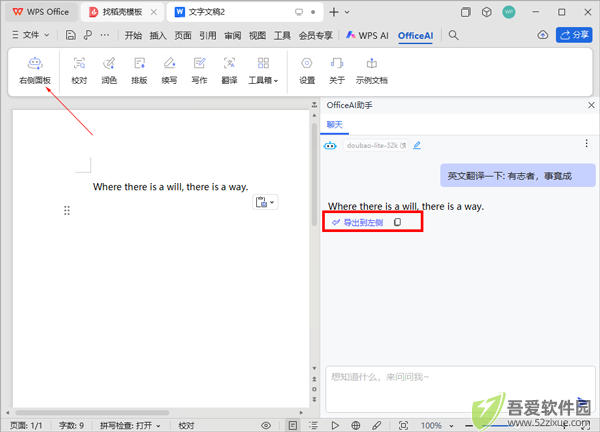
Task: Open the 文件 file menu
Action: pos(31,35)
